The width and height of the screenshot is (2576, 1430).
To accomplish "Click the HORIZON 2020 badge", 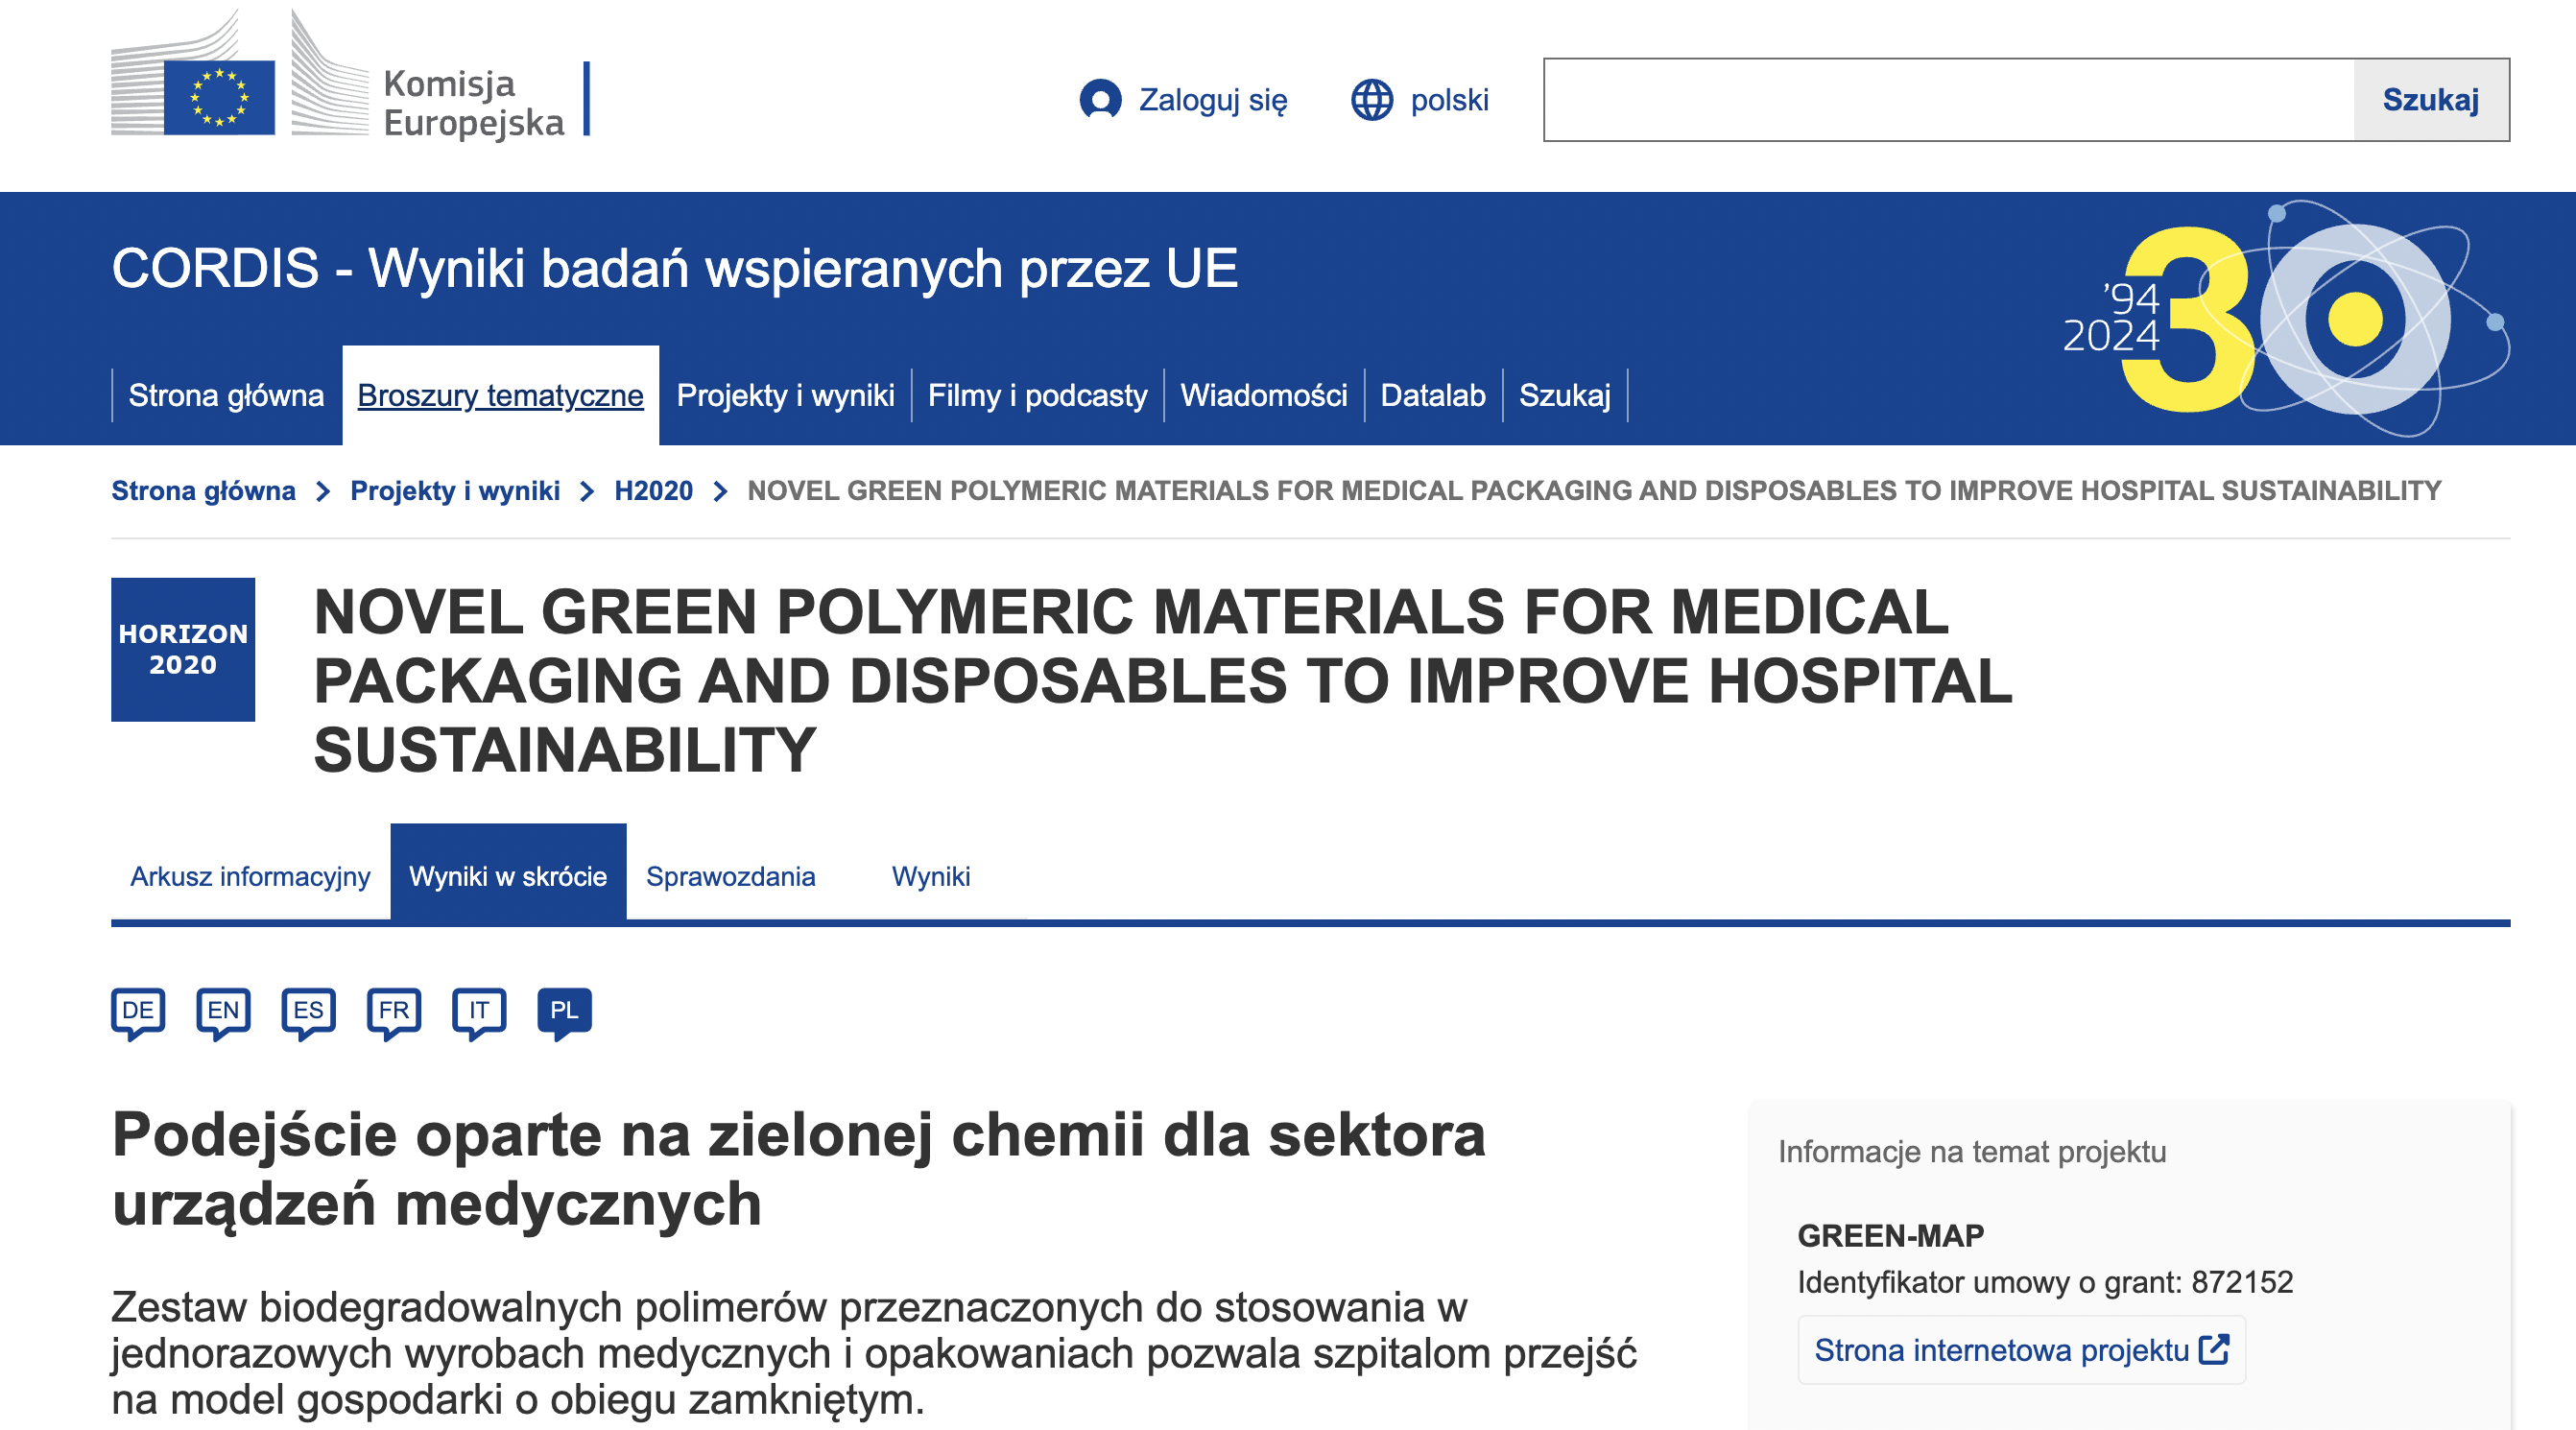I will [183, 649].
